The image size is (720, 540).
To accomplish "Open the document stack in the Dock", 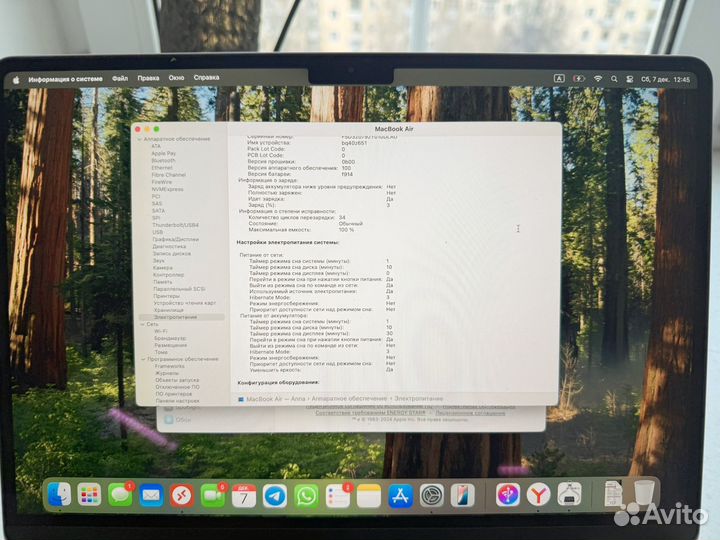I will tap(613, 493).
